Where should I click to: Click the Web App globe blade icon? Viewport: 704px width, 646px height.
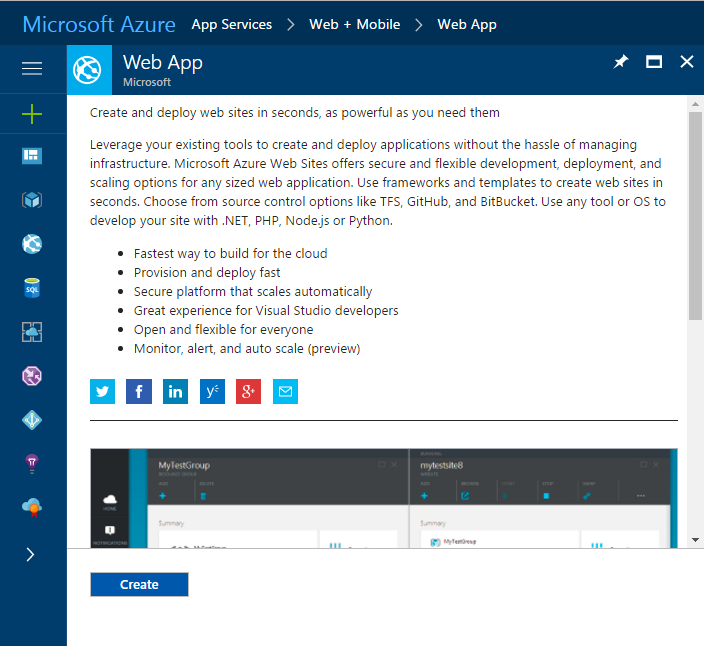point(89,70)
